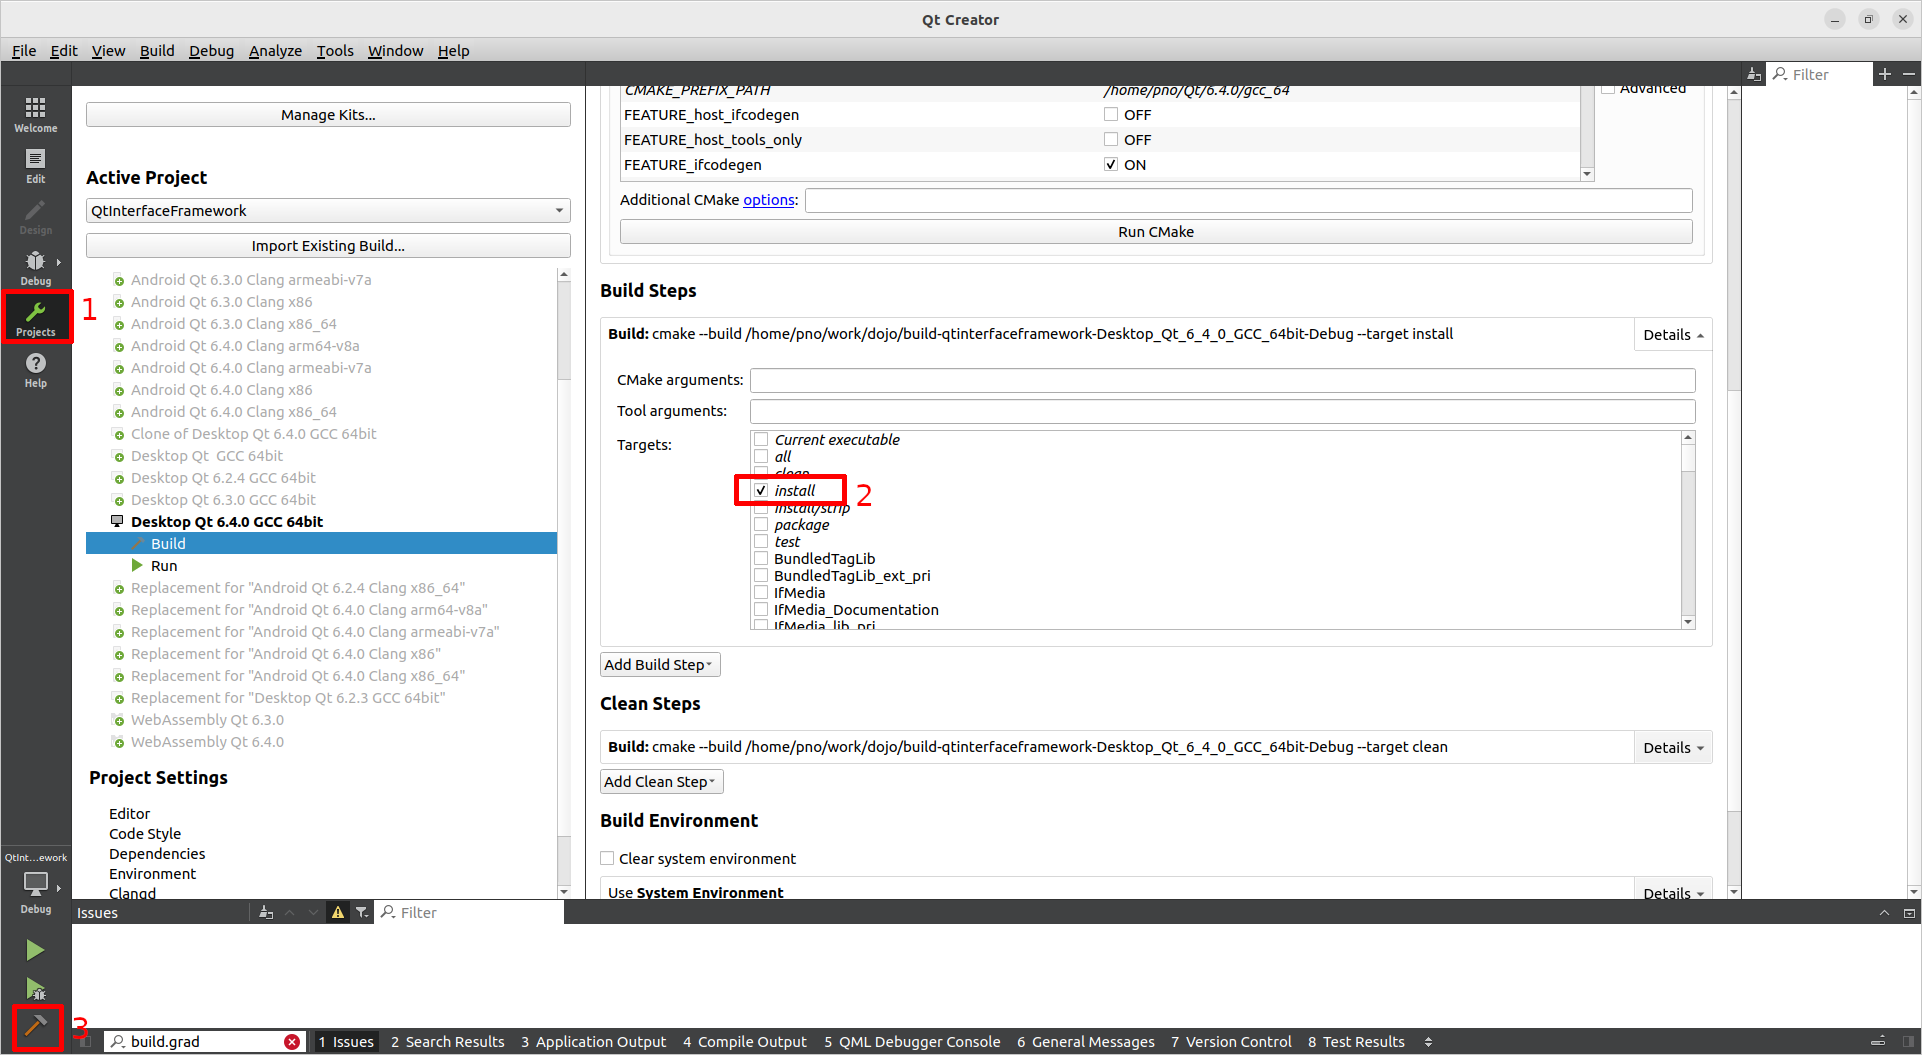Viewport: 1922px width, 1055px height.
Task: Enable FEATURE_host_ifcodegen checkbox
Action: coord(1111,114)
